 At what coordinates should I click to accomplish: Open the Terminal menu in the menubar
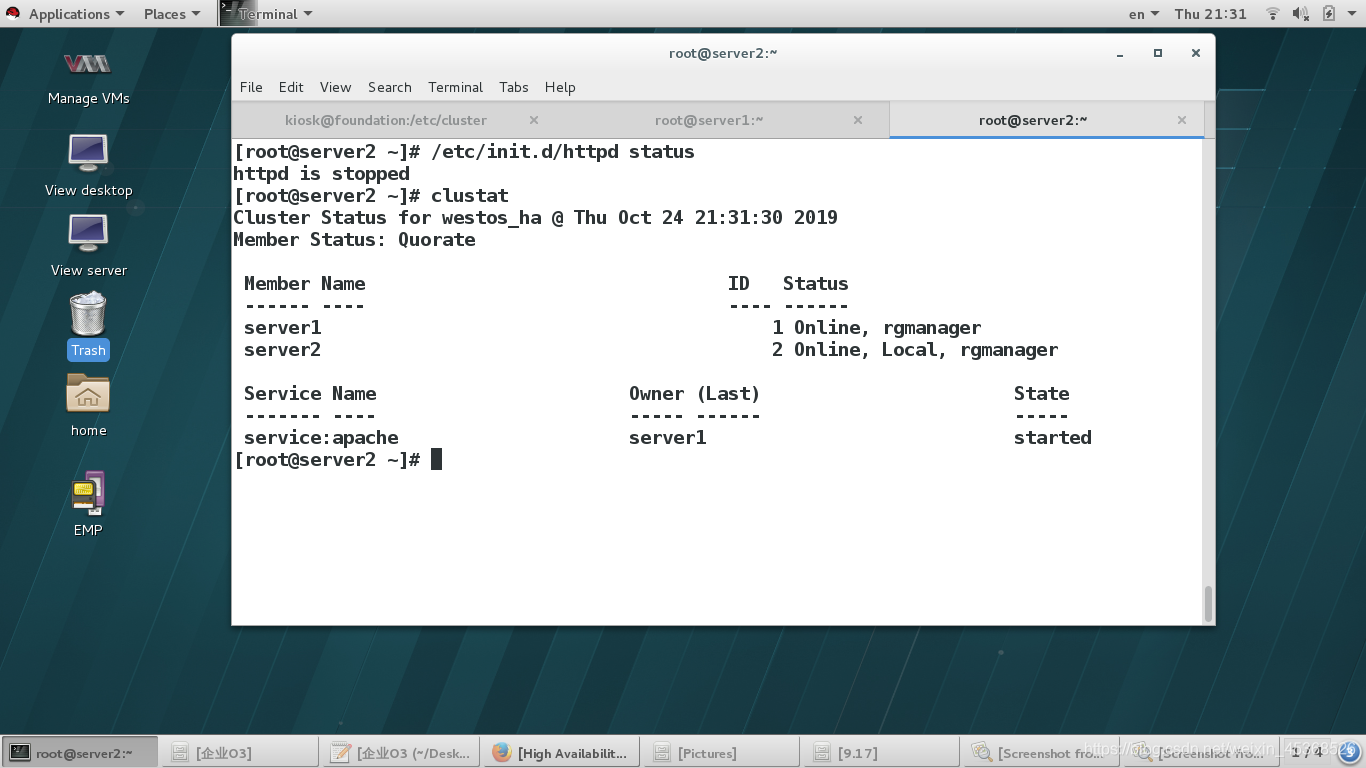tap(455, 87)
